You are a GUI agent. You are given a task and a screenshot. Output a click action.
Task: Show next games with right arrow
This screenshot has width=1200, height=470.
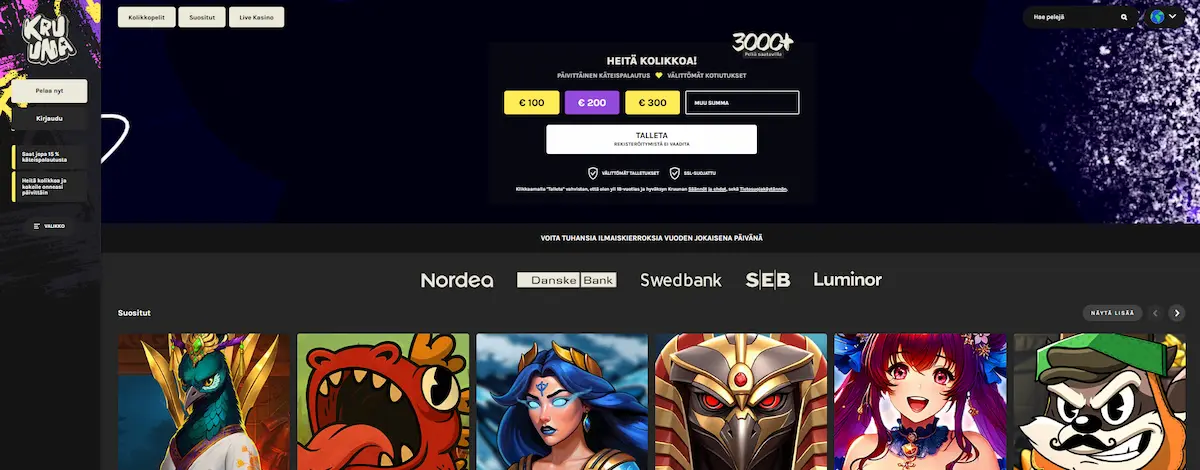(x=1177, y=313)
